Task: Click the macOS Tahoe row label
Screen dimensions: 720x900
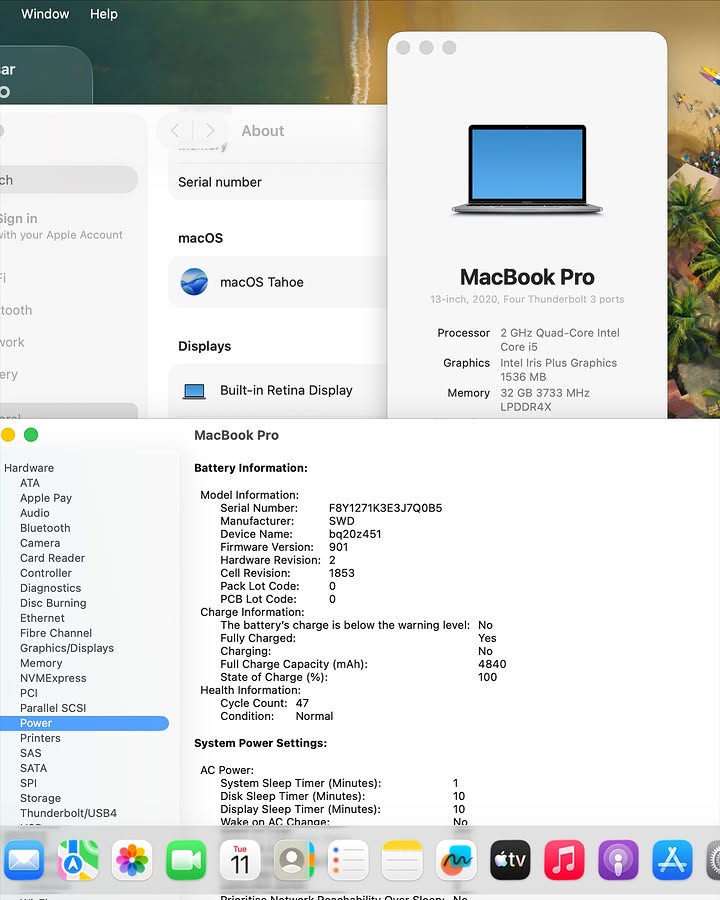Action: click(x=262, y=282)
